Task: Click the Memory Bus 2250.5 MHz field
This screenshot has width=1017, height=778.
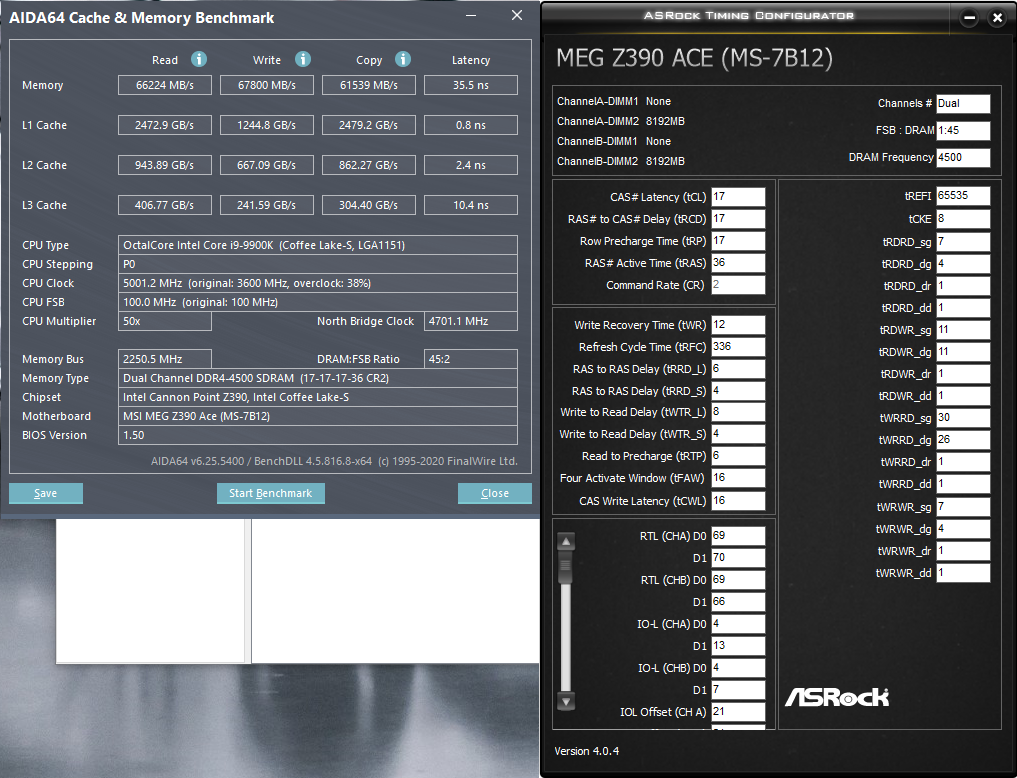Action: [x=165, y=359]
